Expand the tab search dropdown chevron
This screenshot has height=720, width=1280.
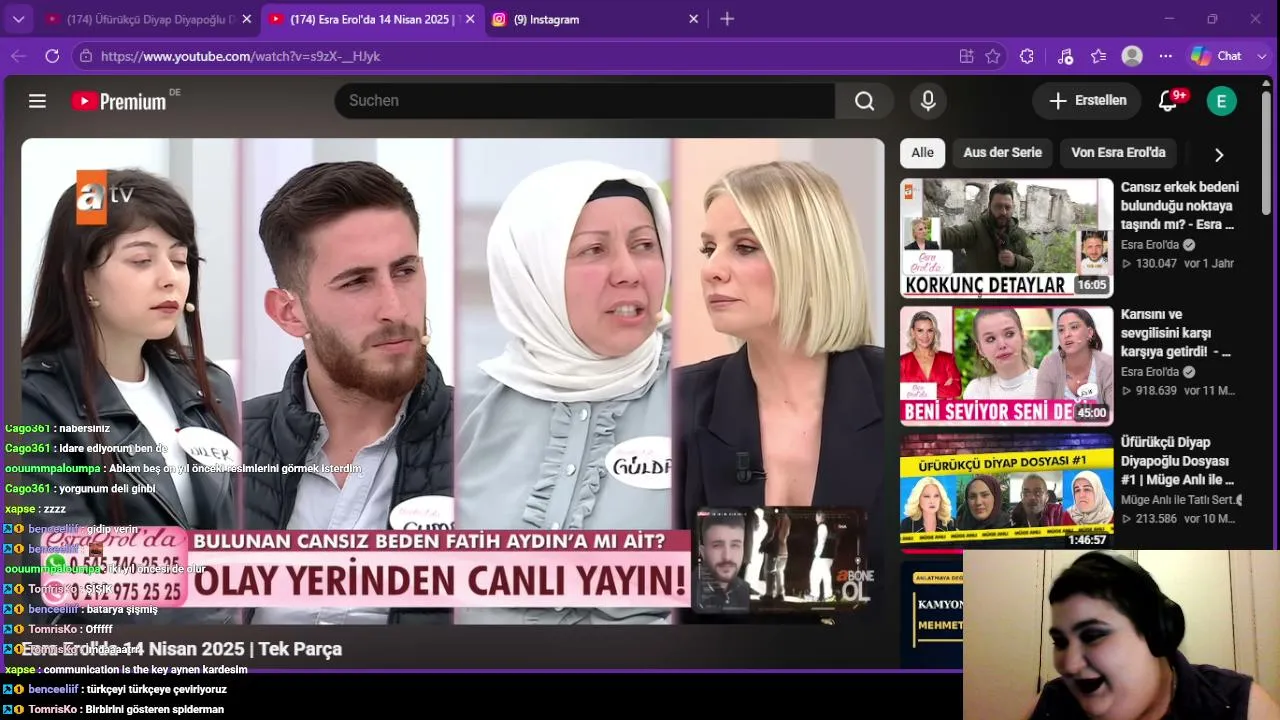[x=18, y=19]
